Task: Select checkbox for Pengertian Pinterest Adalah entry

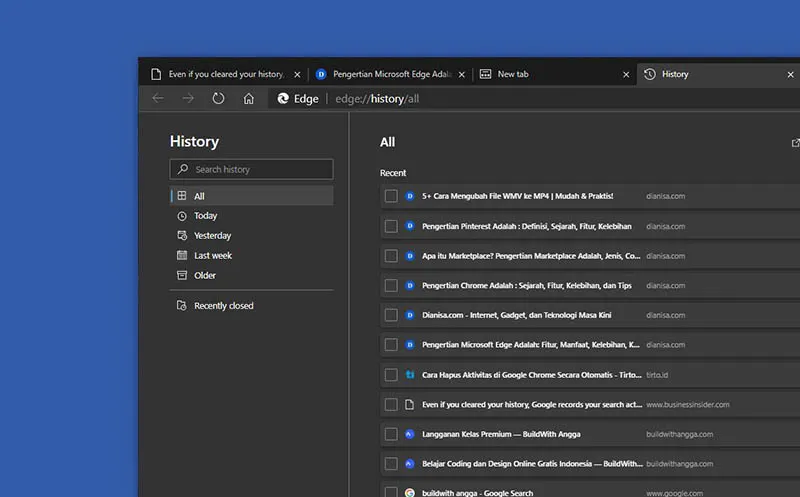Action: pos(391,226)
